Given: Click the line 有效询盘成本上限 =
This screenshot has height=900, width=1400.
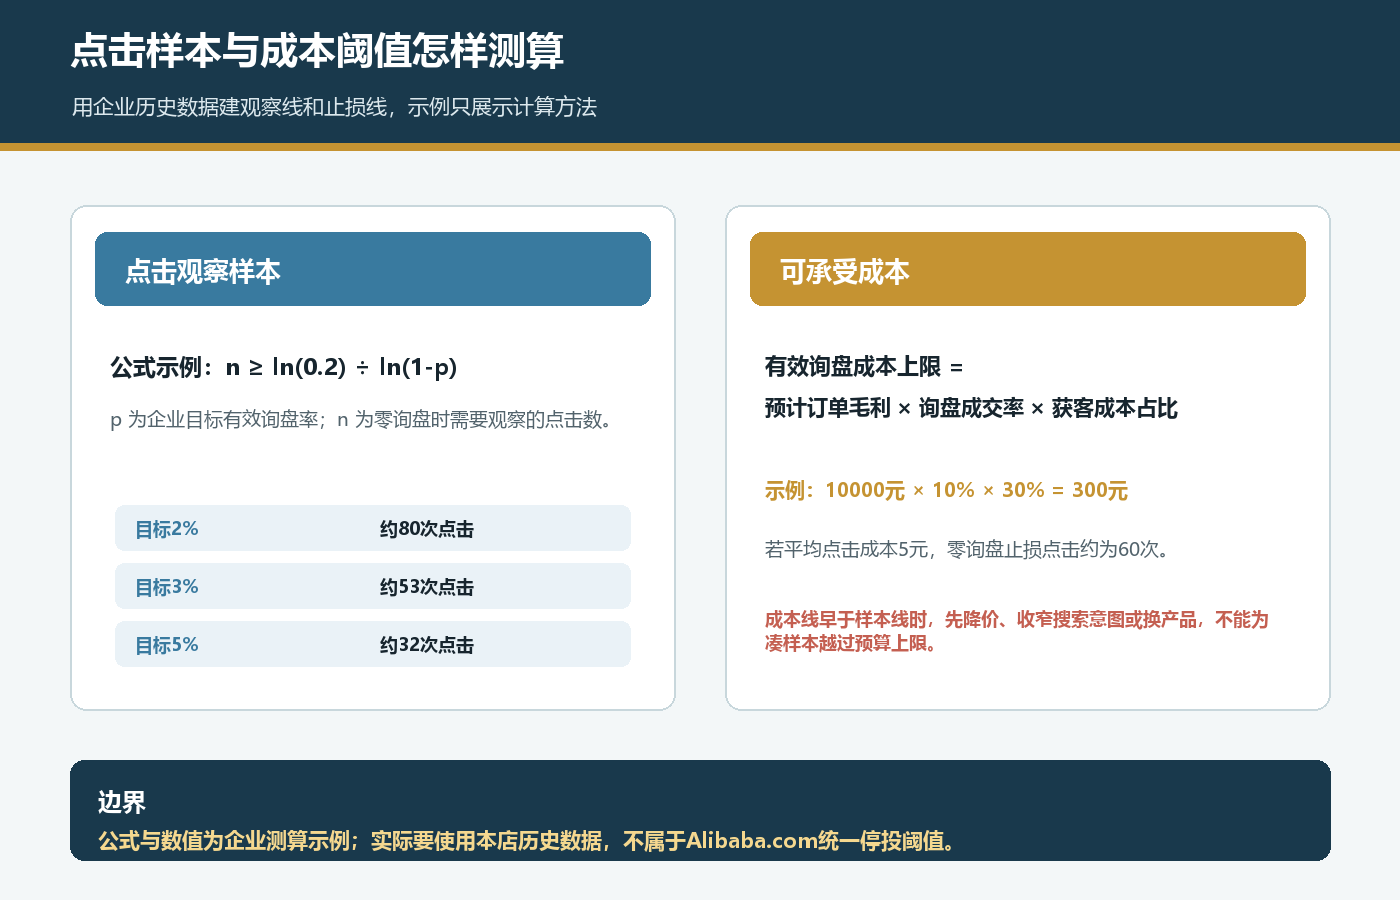Looking at the screenshot, I should click(864, 367).
